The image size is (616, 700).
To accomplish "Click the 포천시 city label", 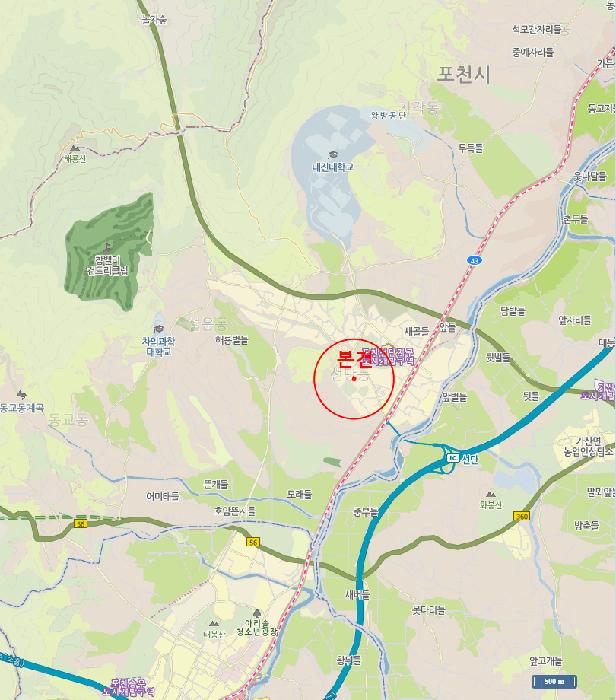I will tap(463, 74).
